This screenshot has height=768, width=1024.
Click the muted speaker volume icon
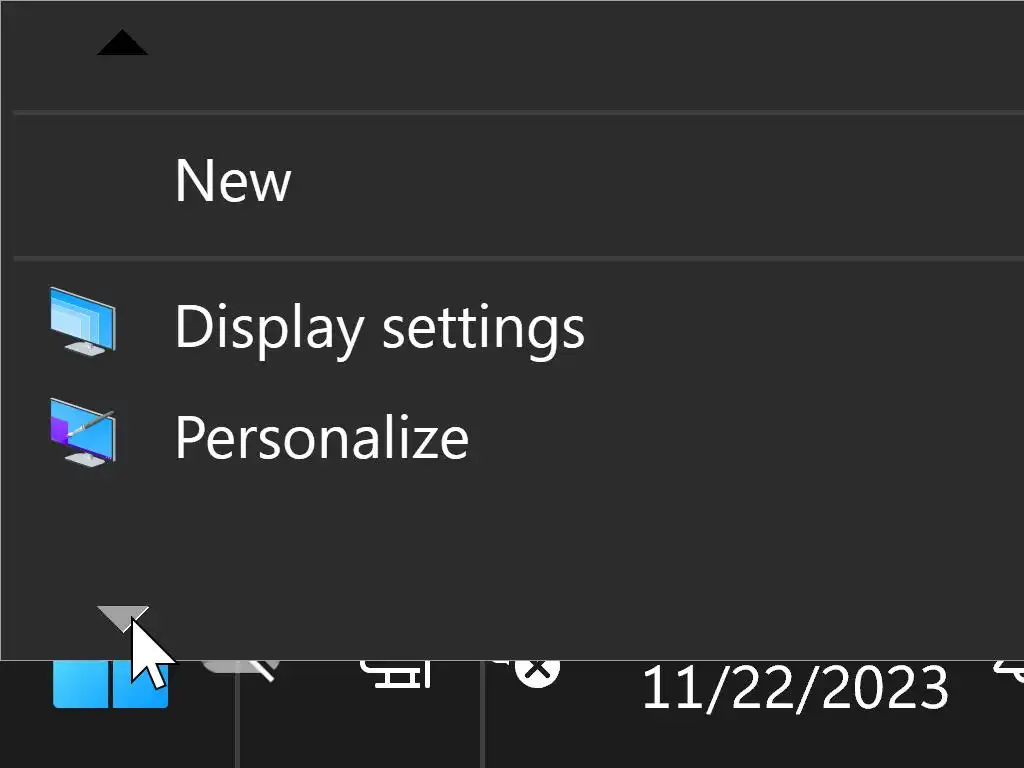point(530,670)
